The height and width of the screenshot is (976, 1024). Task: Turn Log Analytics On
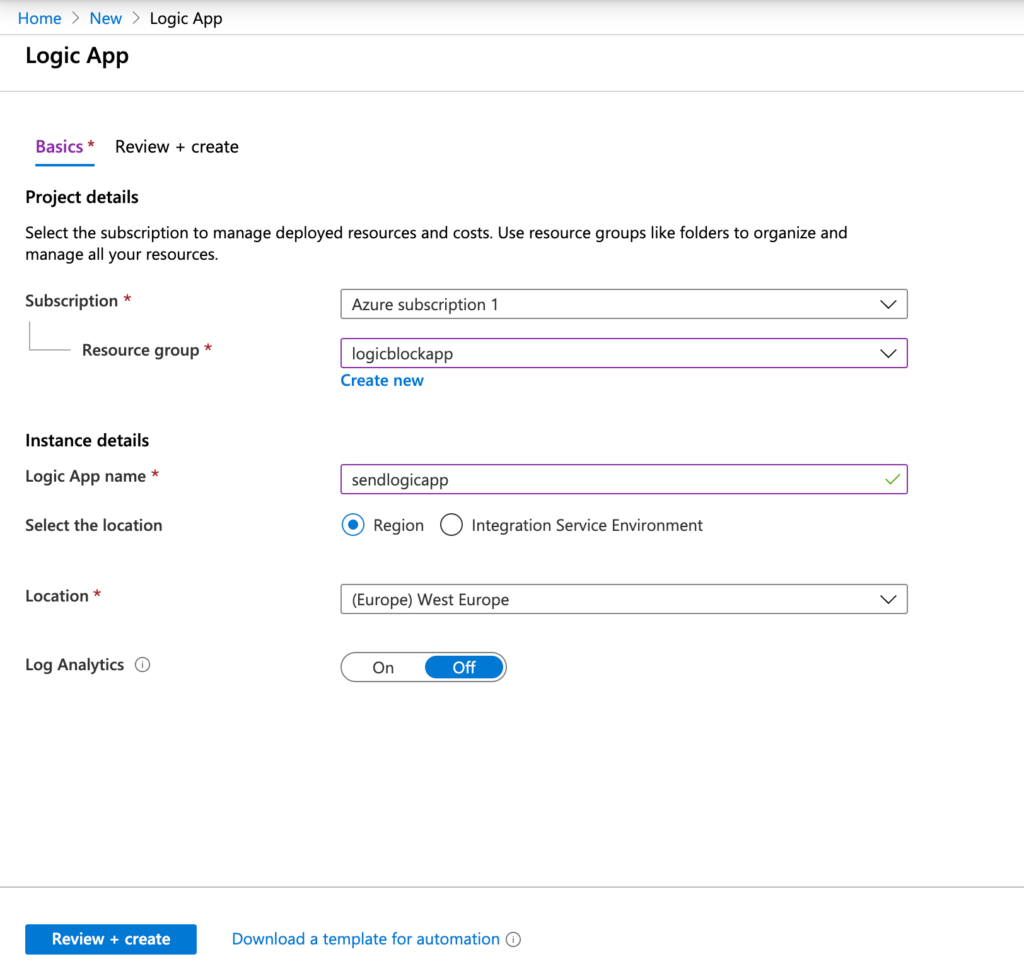coord(383,666)
